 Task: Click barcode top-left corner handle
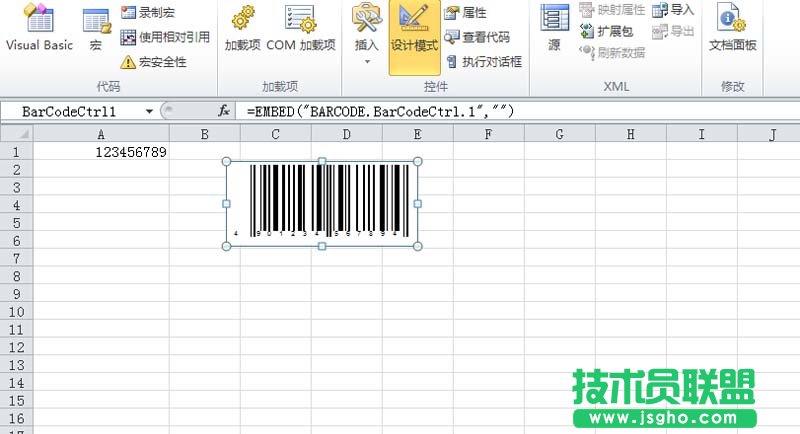tap(227, 162)
